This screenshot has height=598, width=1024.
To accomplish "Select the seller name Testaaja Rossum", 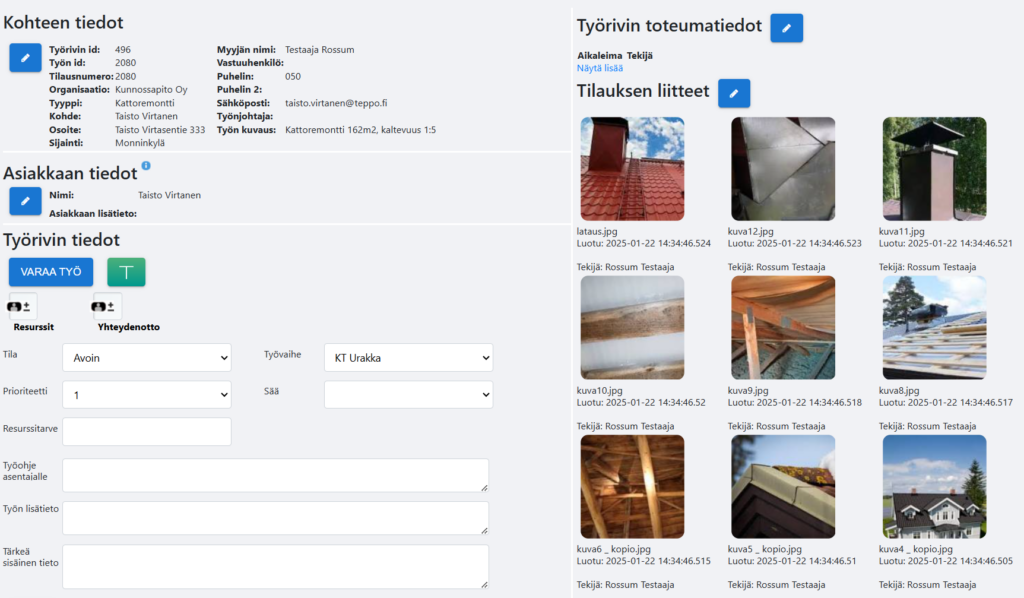I will [319, 50].
